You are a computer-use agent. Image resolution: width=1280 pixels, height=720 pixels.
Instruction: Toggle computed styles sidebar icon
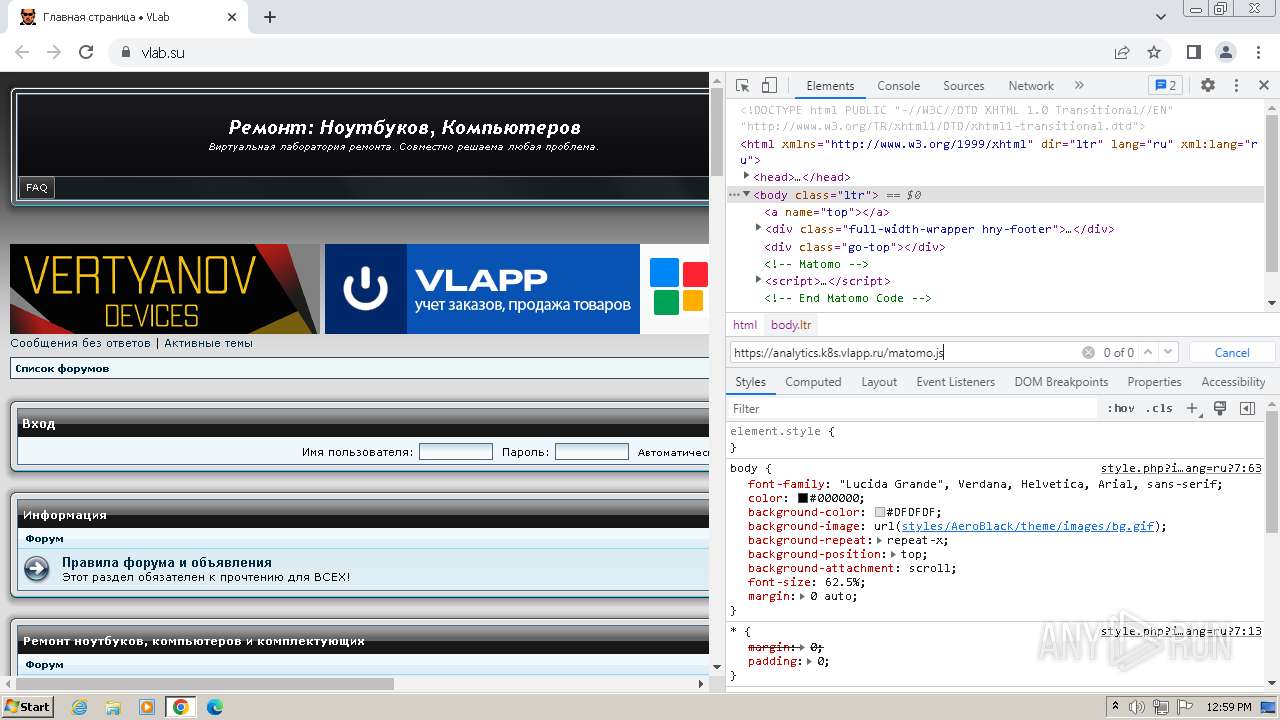pos(1247,408)
